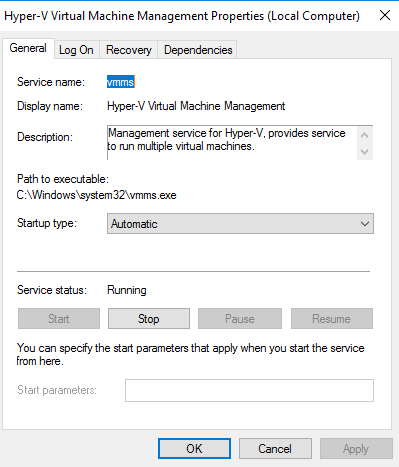Click the Service status label
This screenshot has width=399, height=467.
click(x=52, y=290)
